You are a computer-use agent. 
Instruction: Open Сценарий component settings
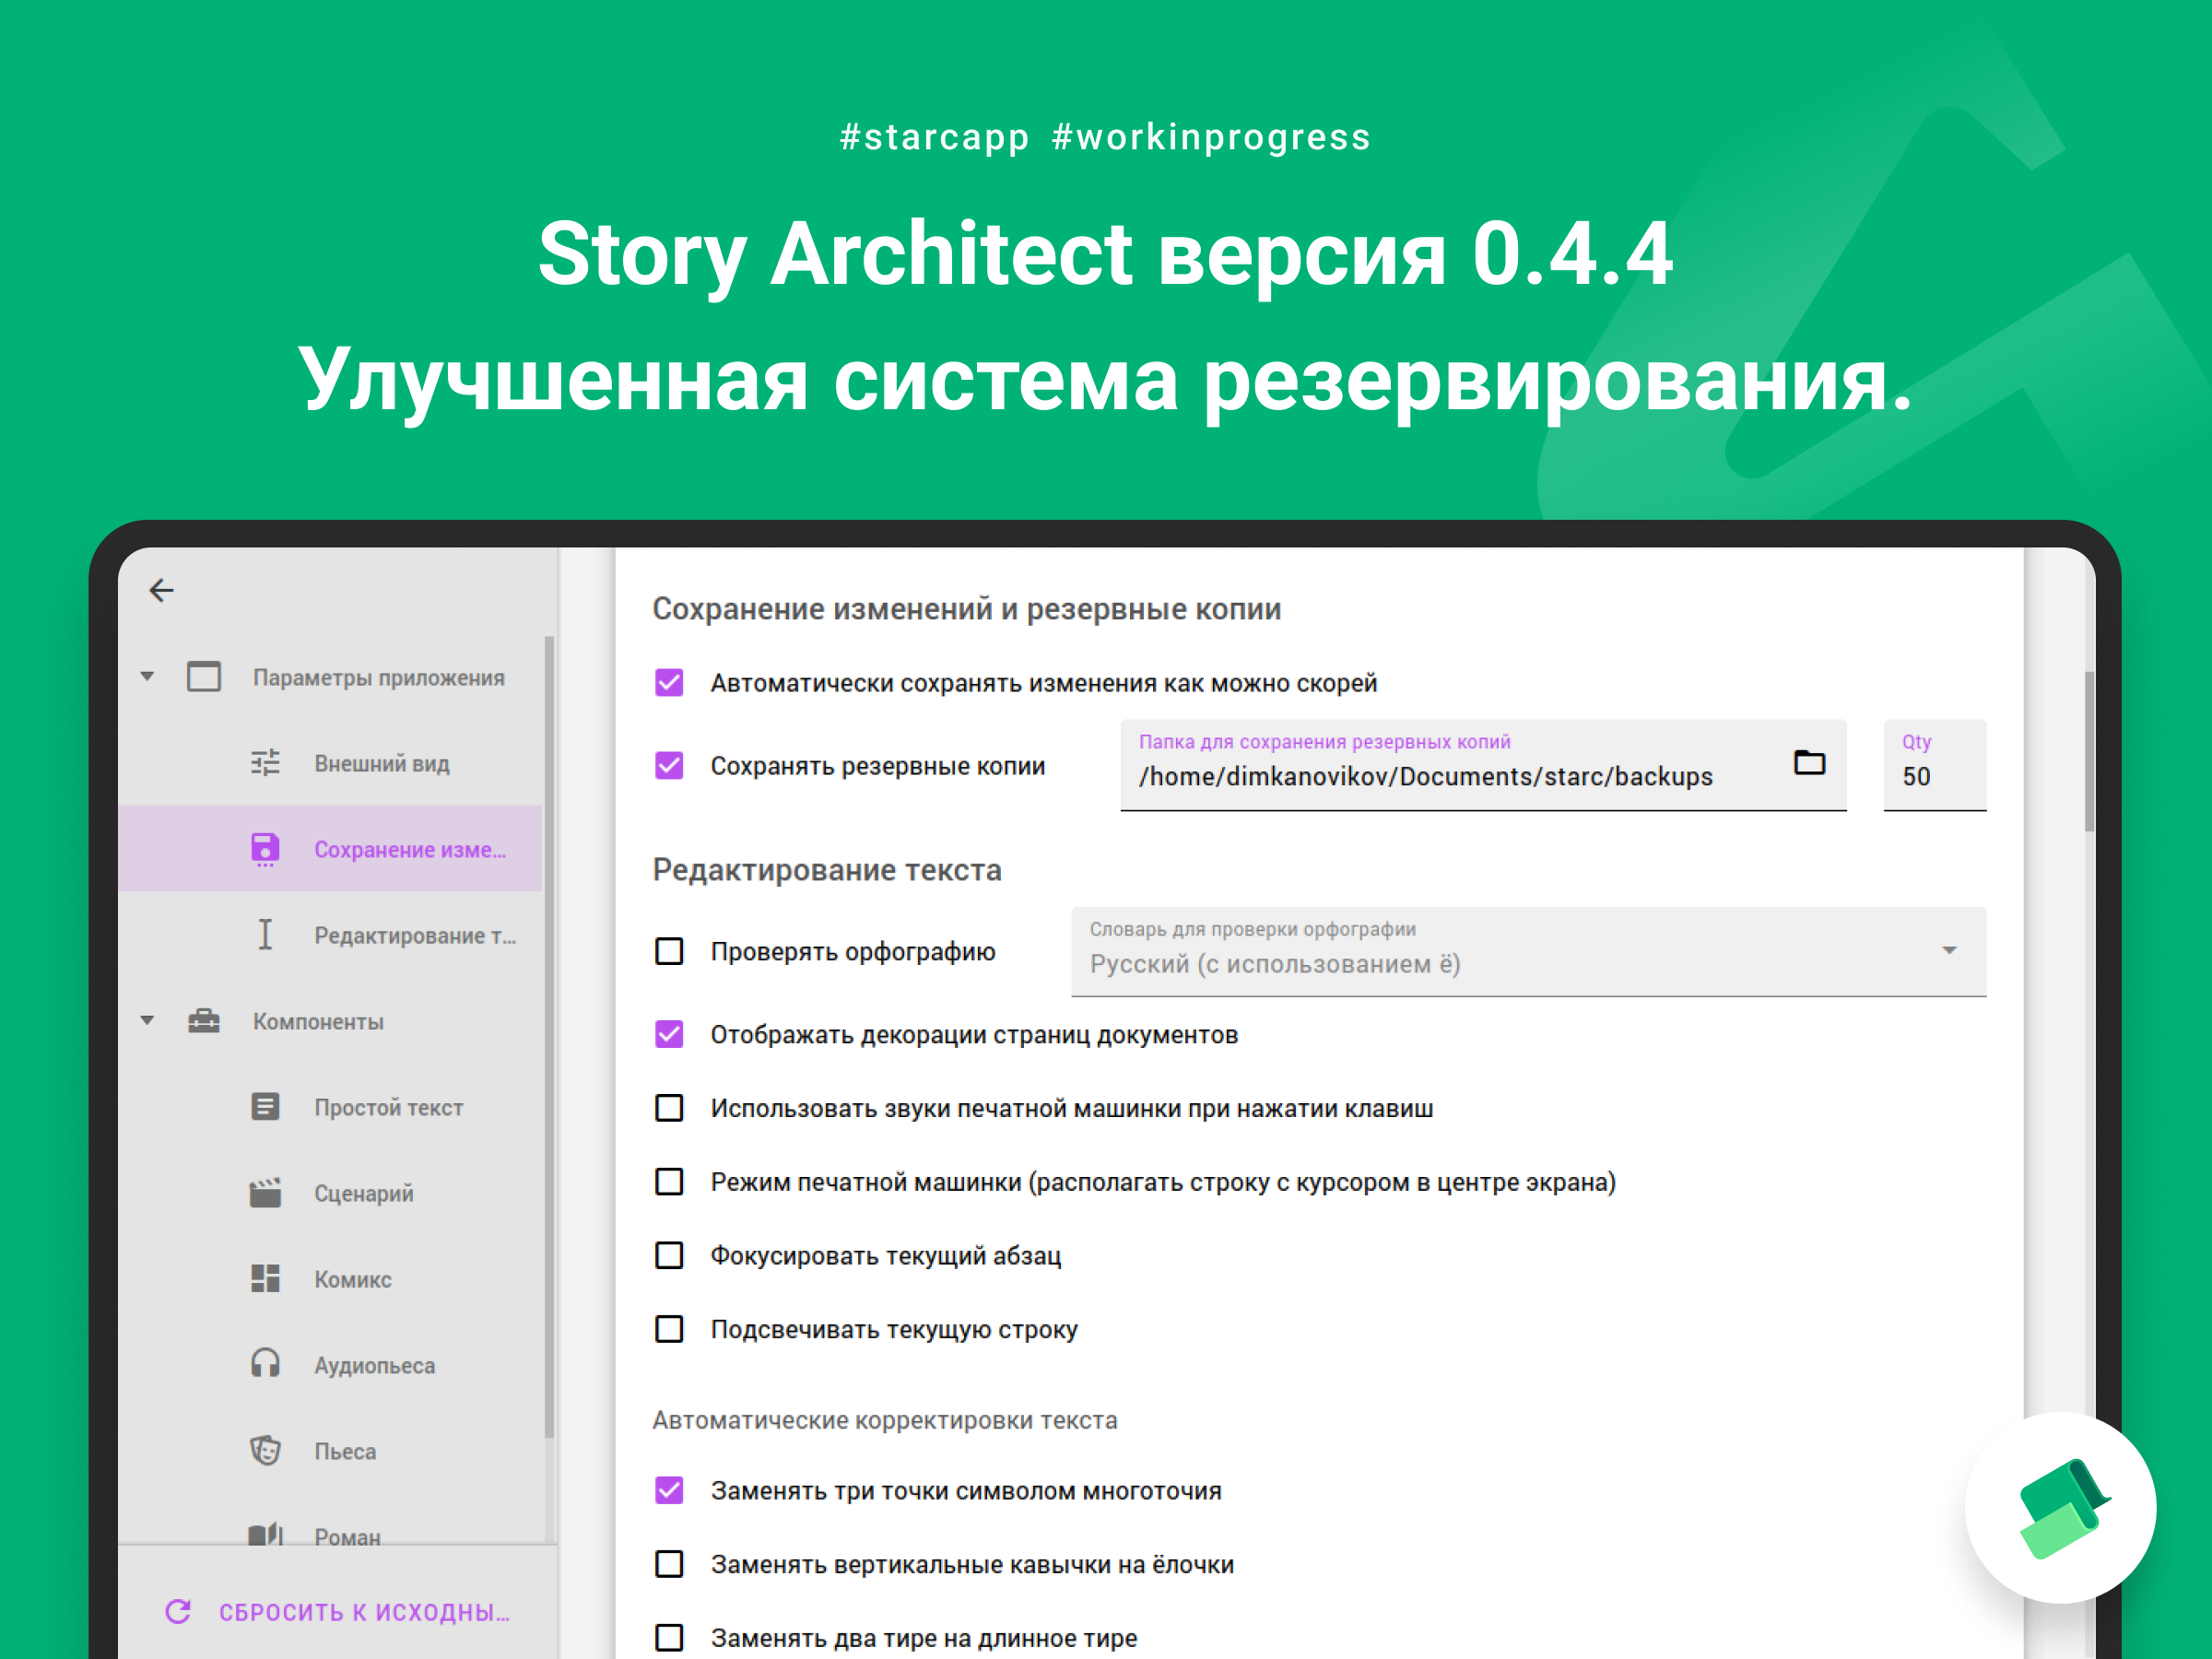point(330,1193)
